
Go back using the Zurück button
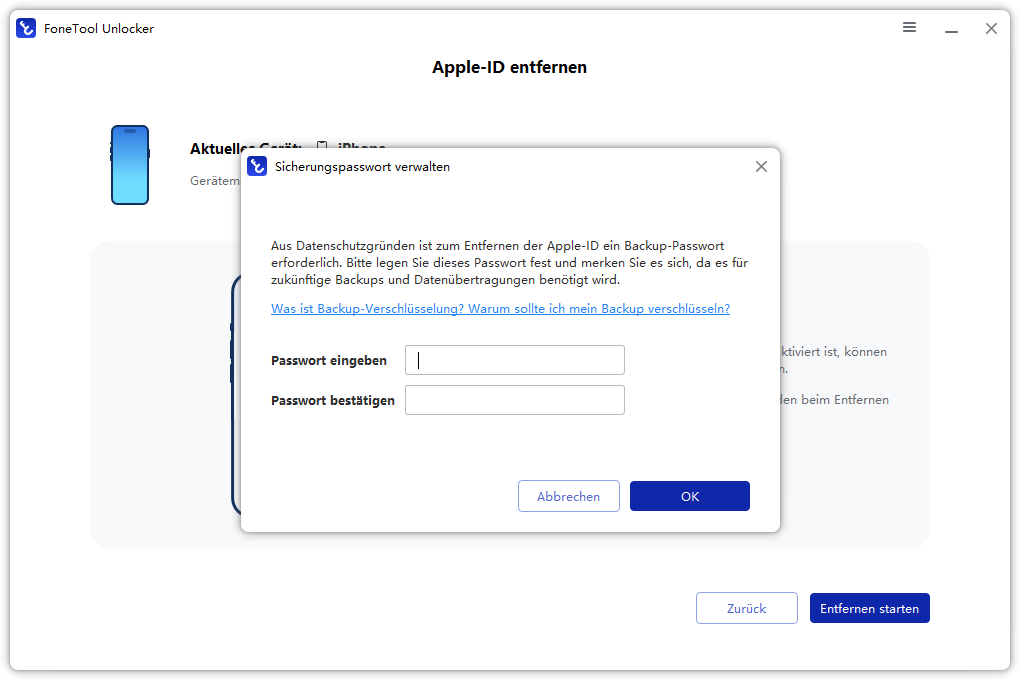pyautogui.click(x=747, y=608)
